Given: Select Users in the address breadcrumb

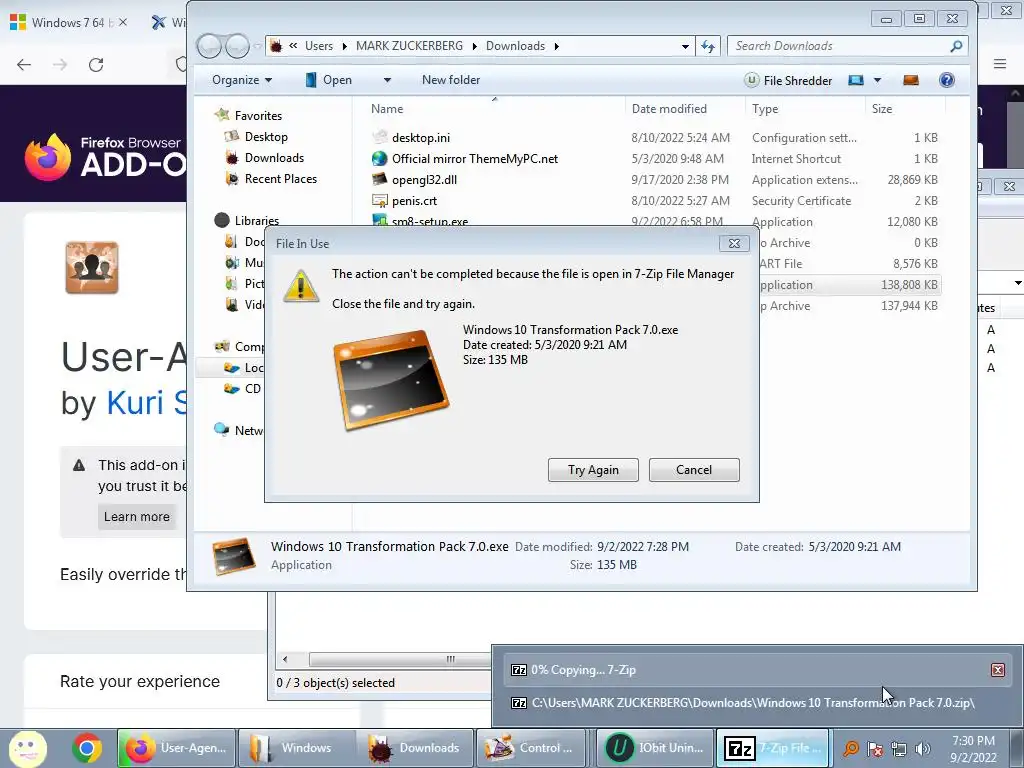Looking at the screenshot, I should [x=319, y=46].
